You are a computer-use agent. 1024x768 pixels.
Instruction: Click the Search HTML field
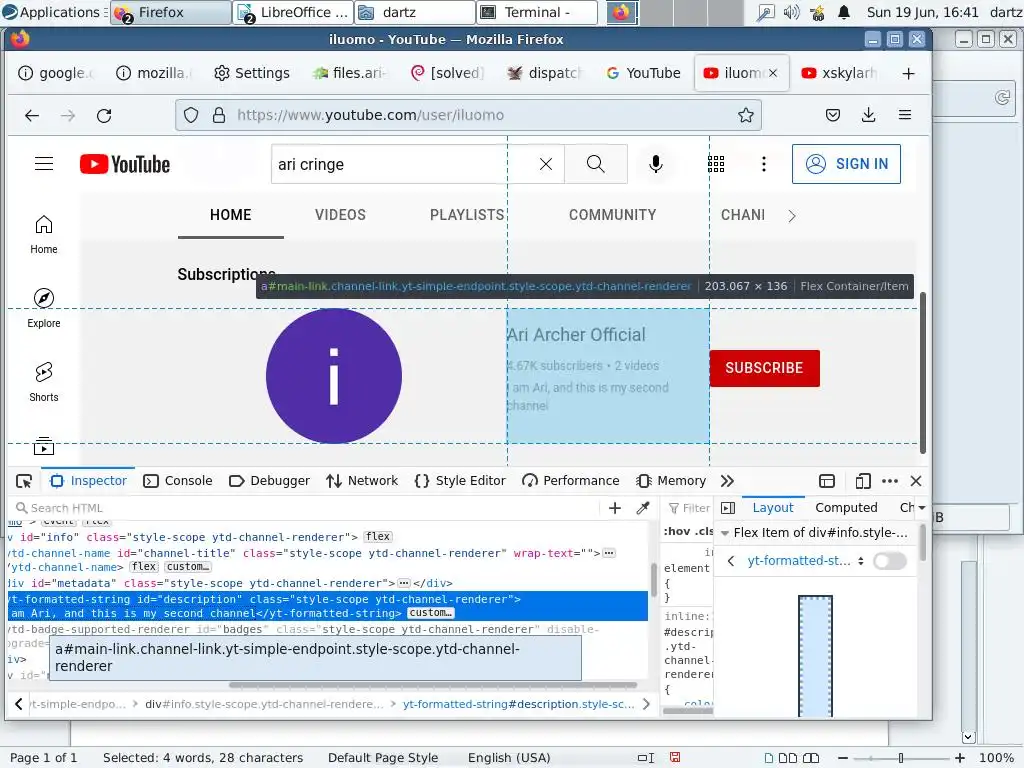pyautogui.click(x=307, y=508)
